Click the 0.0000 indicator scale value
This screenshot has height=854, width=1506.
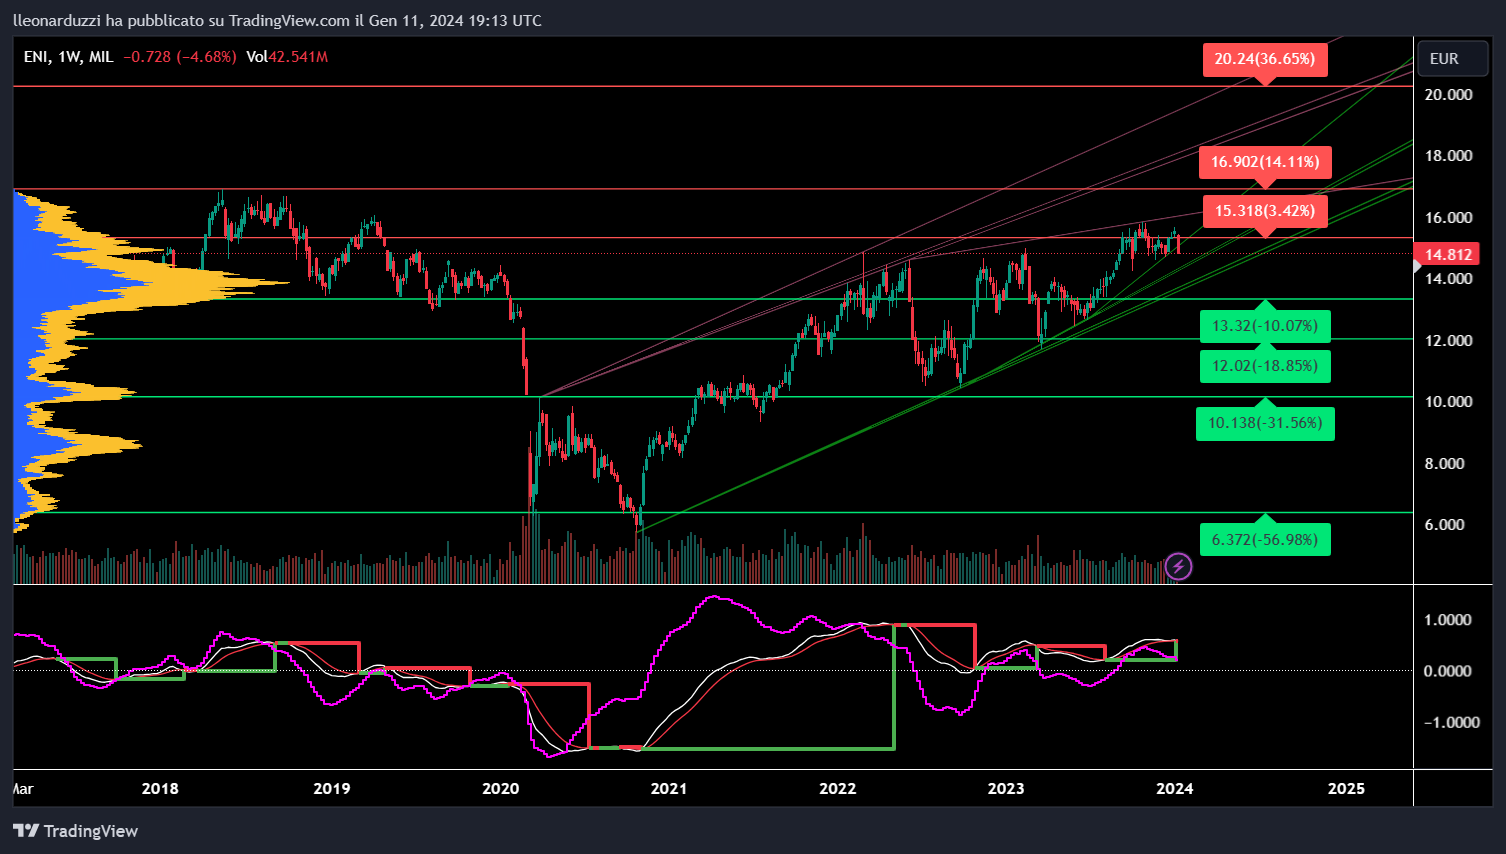coord(1448,670)
